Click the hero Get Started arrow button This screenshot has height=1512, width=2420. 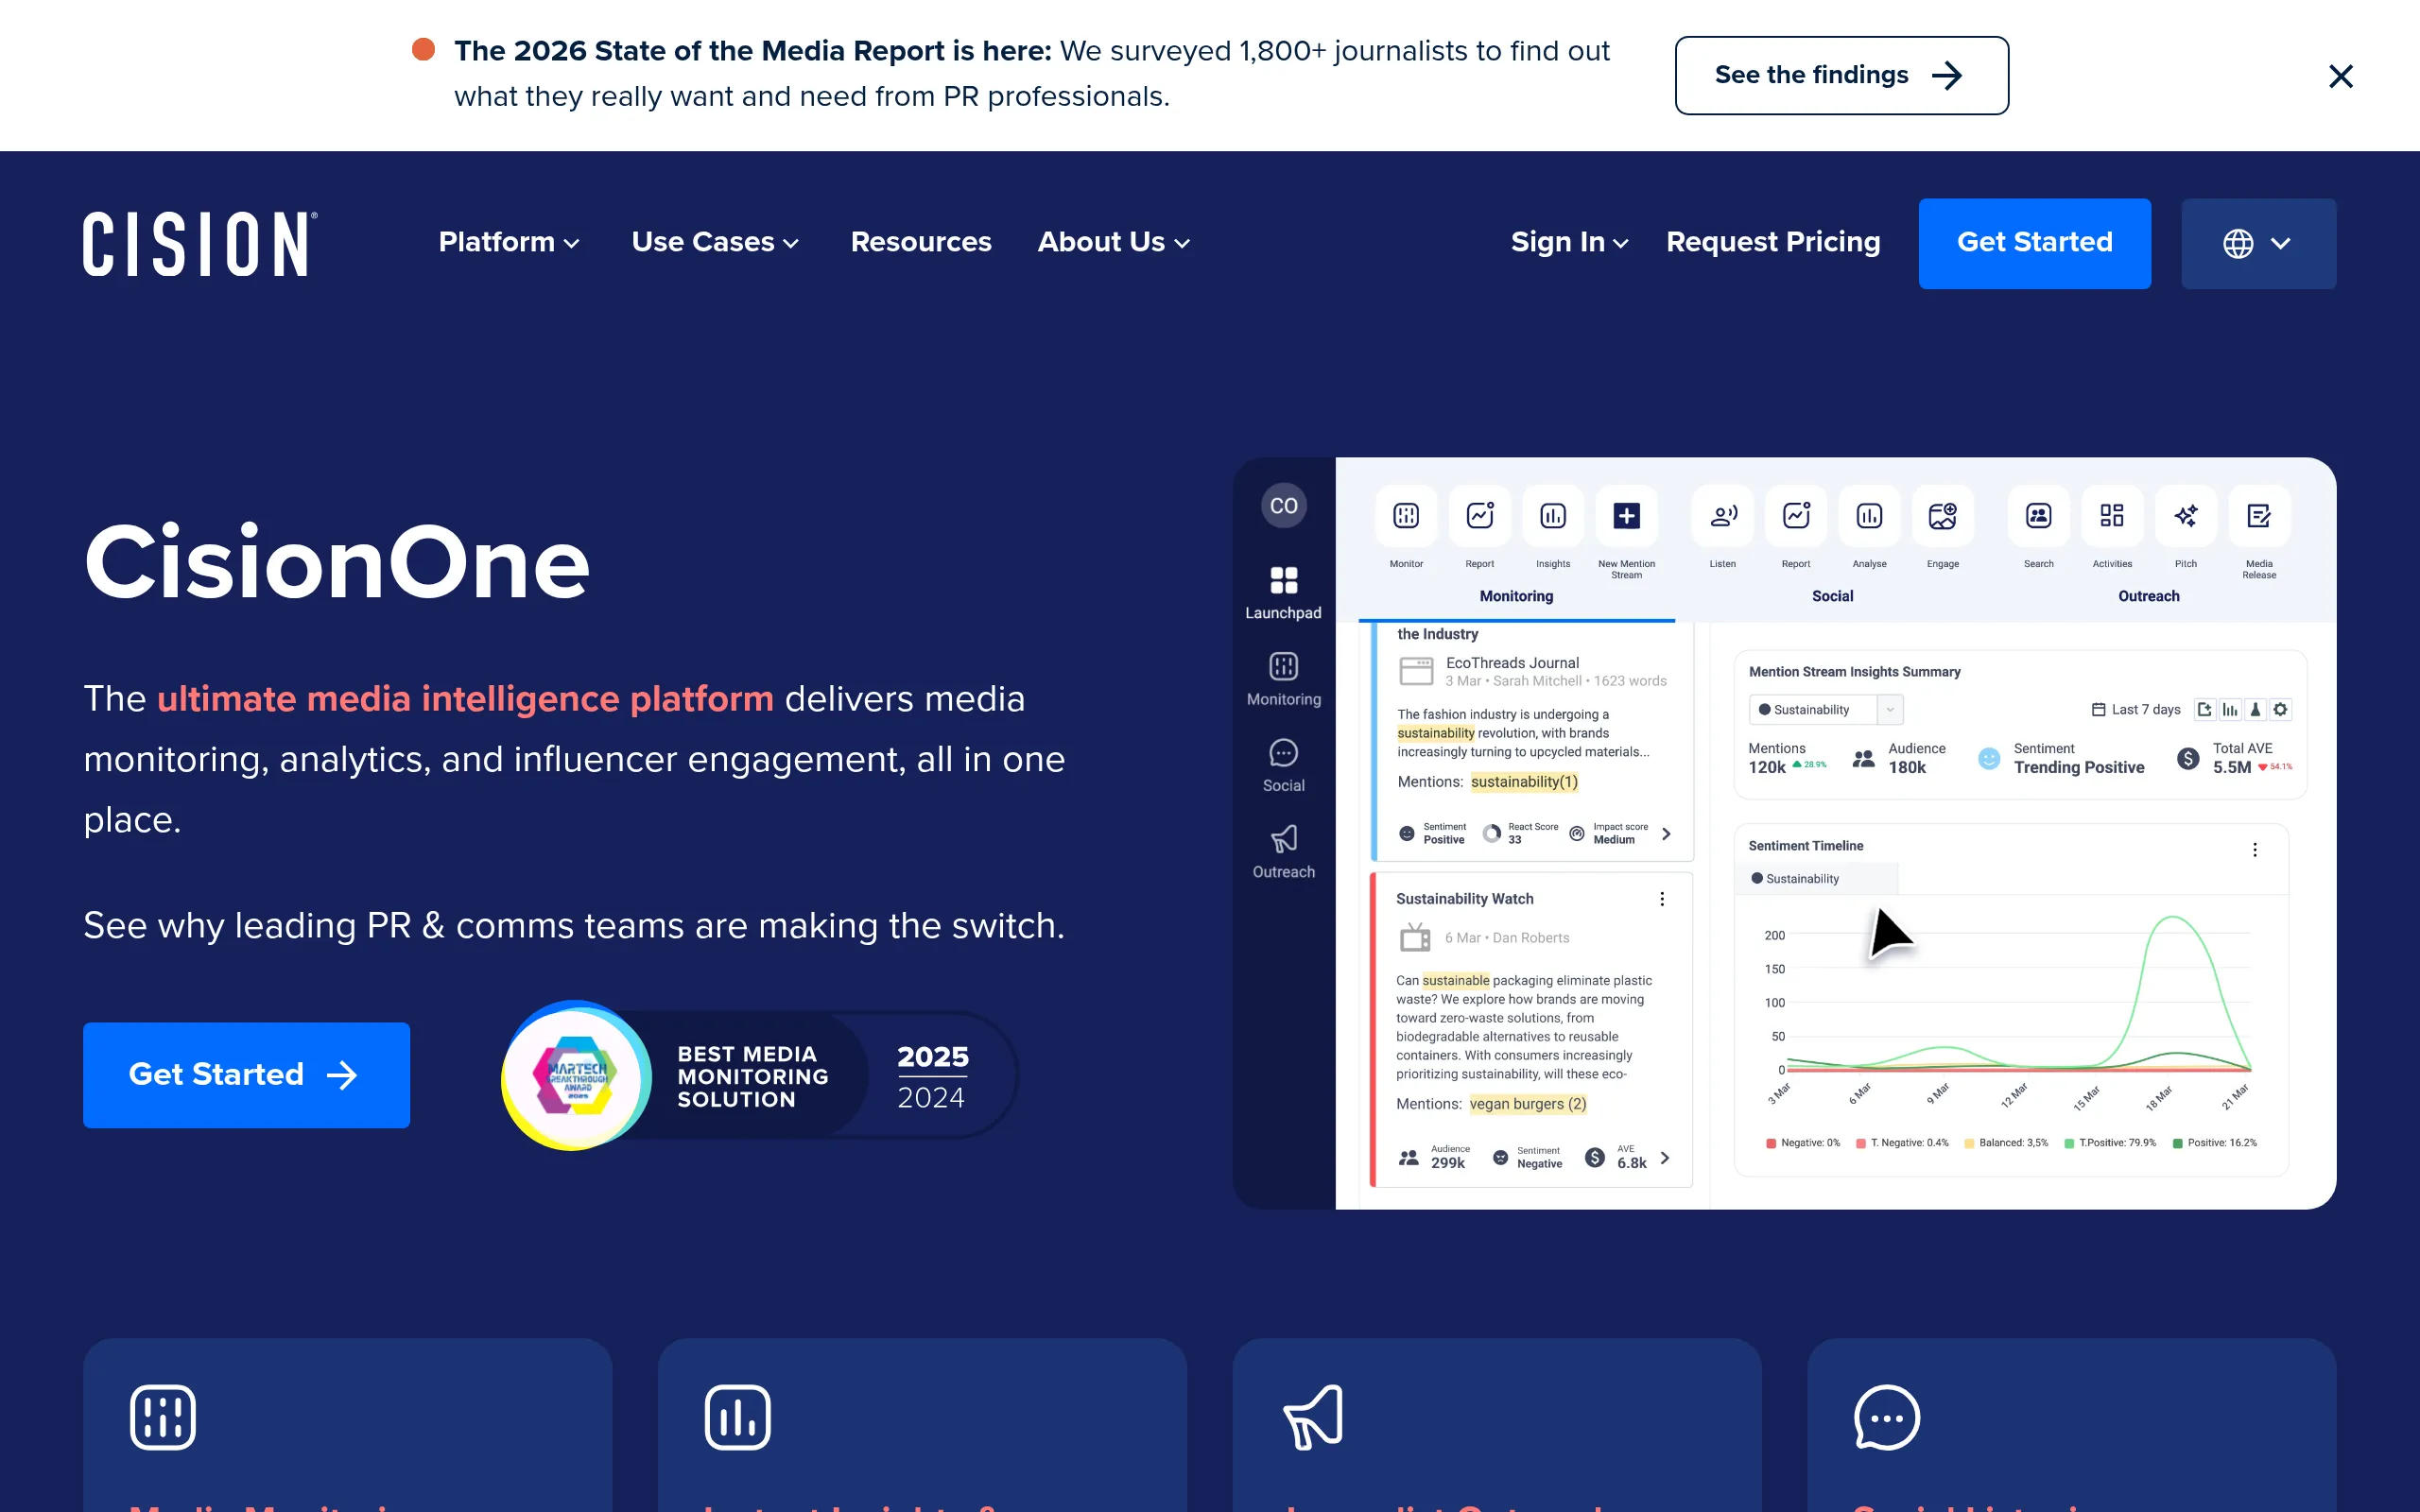pos(246,1074)
